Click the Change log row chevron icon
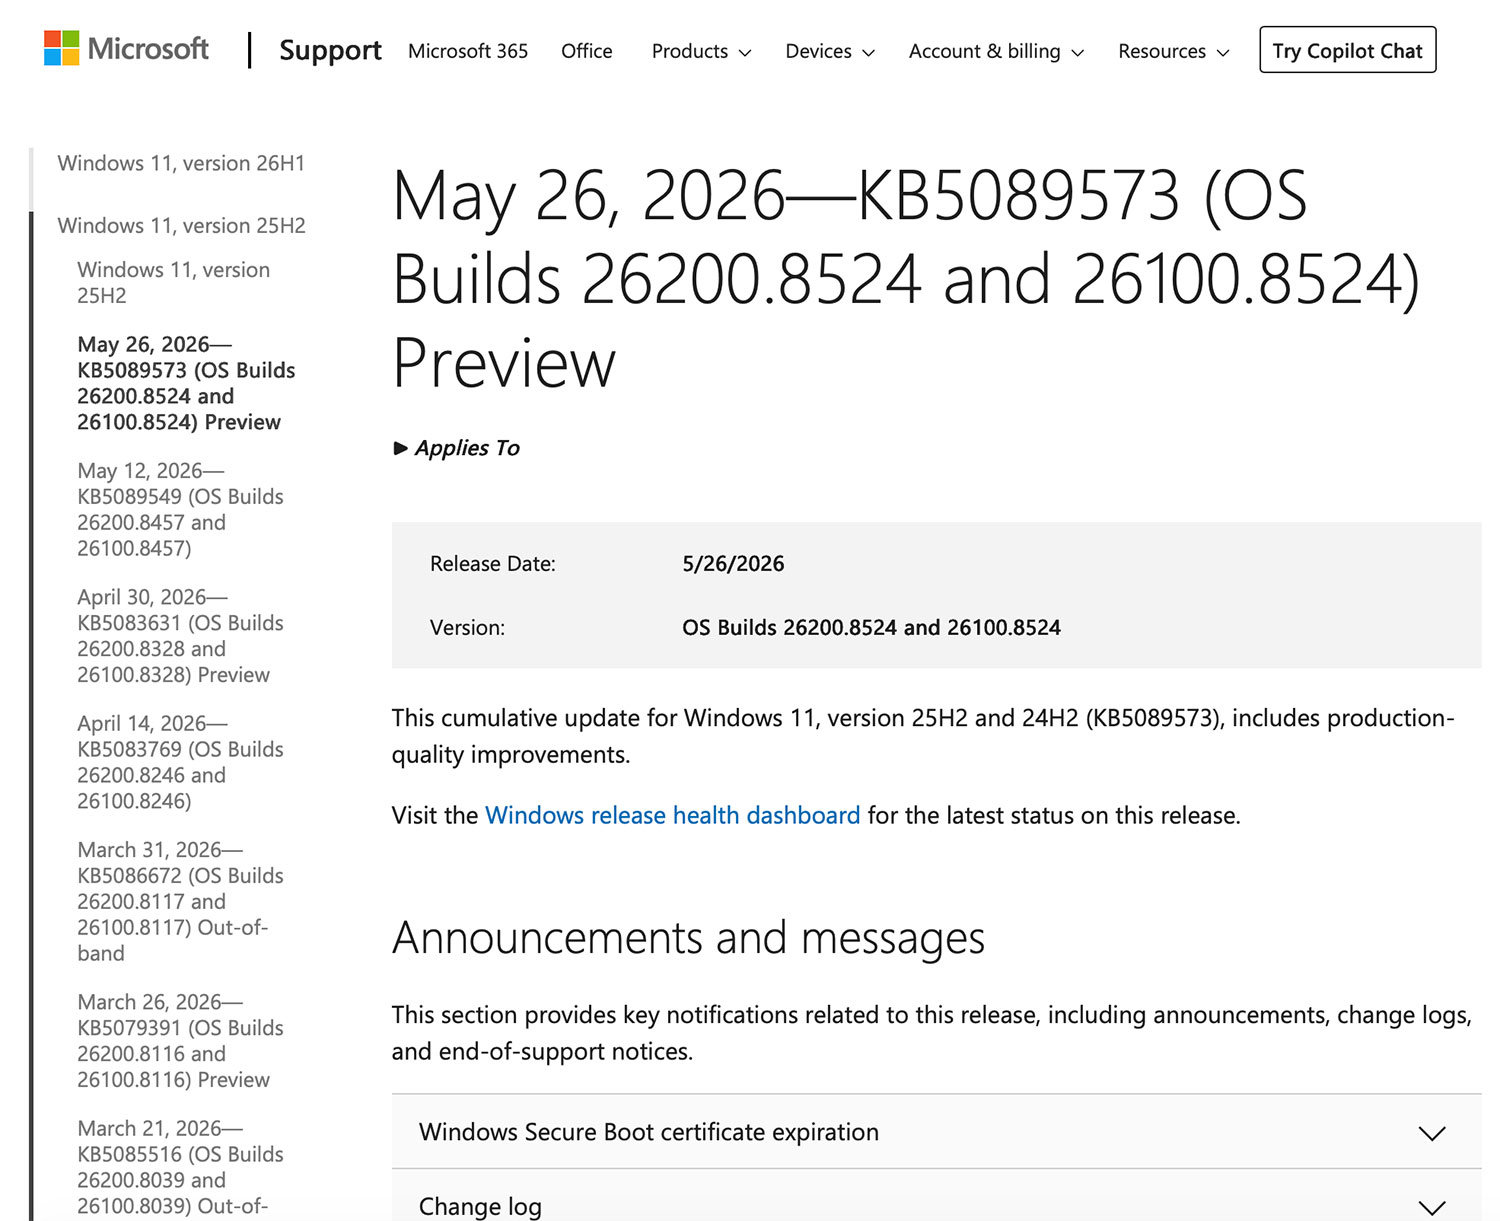The image size is (1500, 1221). [1432, 1208]
